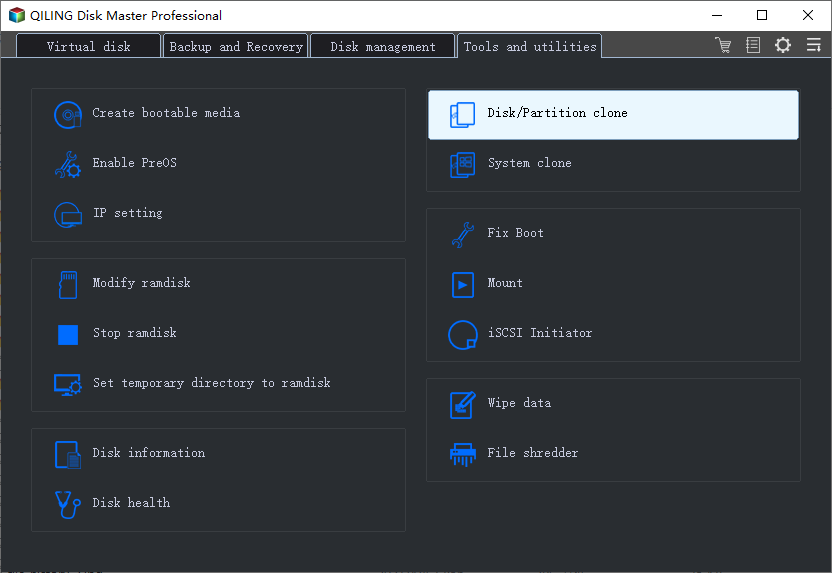Open Mount text label
Screen dimensions: 832x573
(505, 283)
